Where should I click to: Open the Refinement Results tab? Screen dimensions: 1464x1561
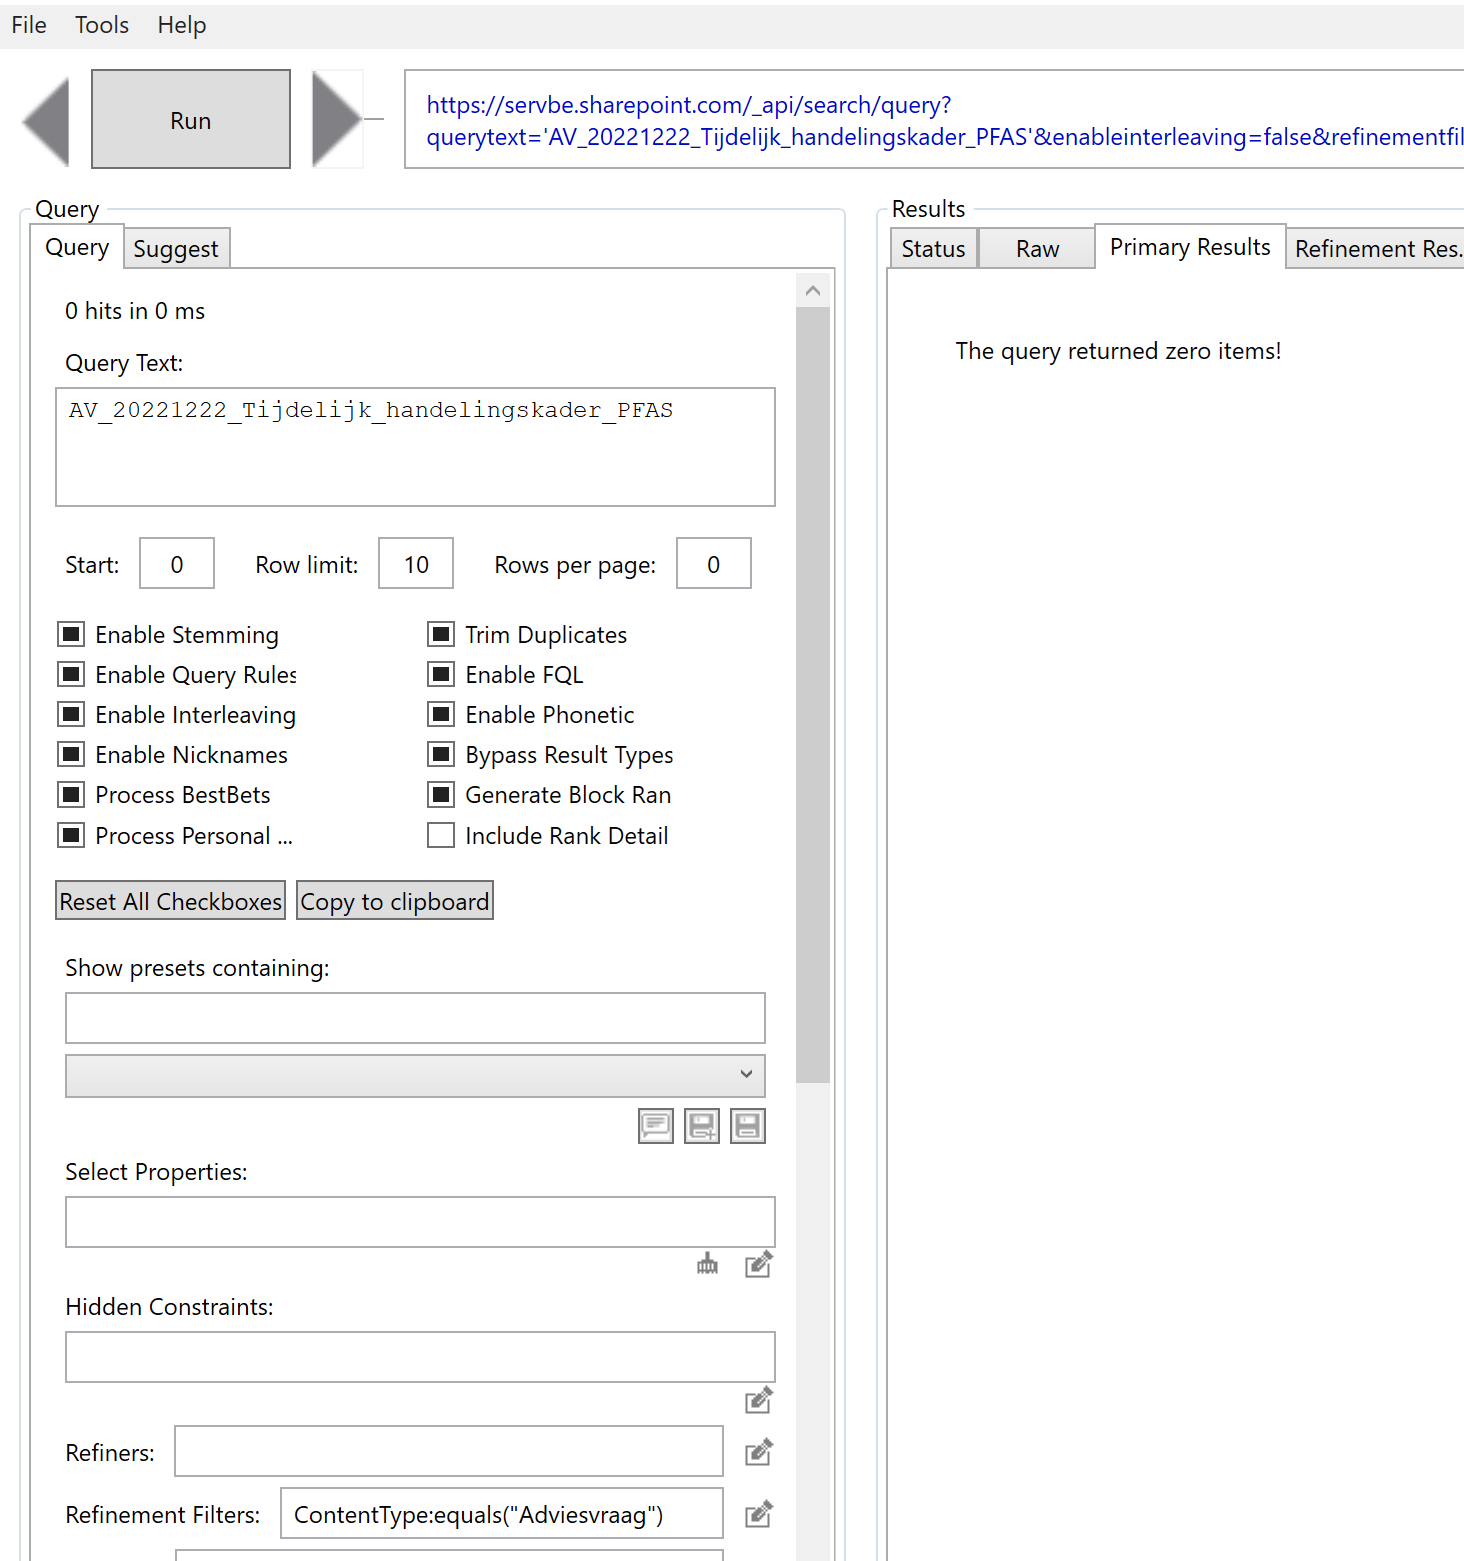coord(1377,249)
